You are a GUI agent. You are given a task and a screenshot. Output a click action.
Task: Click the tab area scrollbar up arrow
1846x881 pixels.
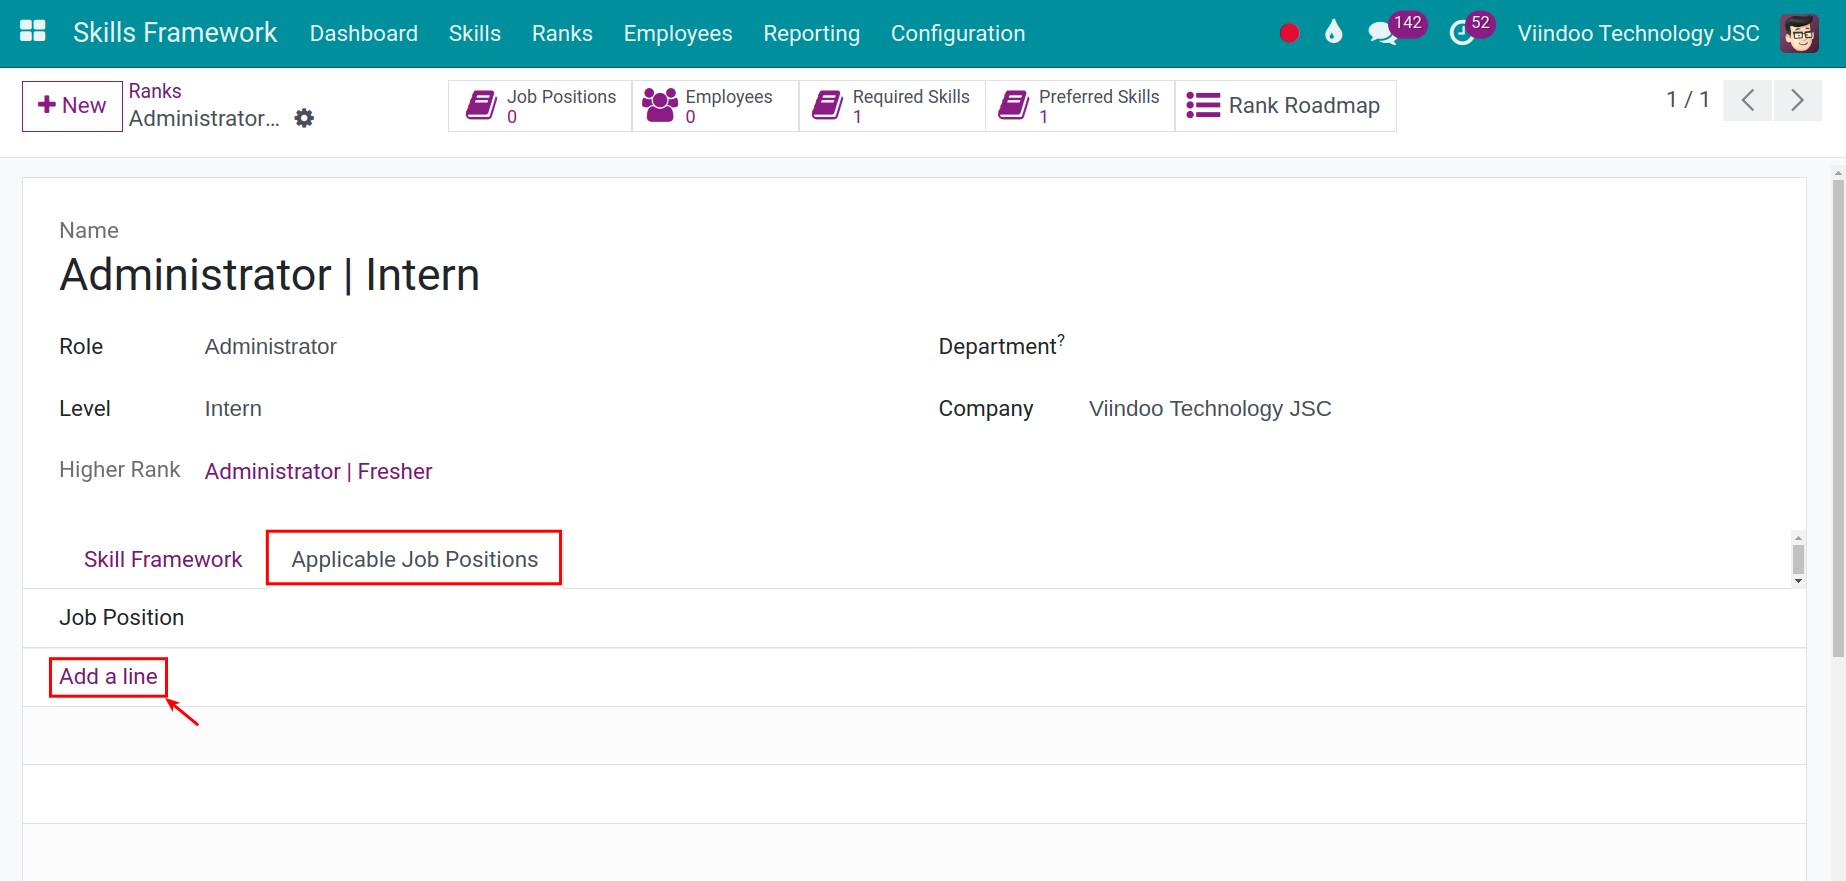coord(1798,538)
